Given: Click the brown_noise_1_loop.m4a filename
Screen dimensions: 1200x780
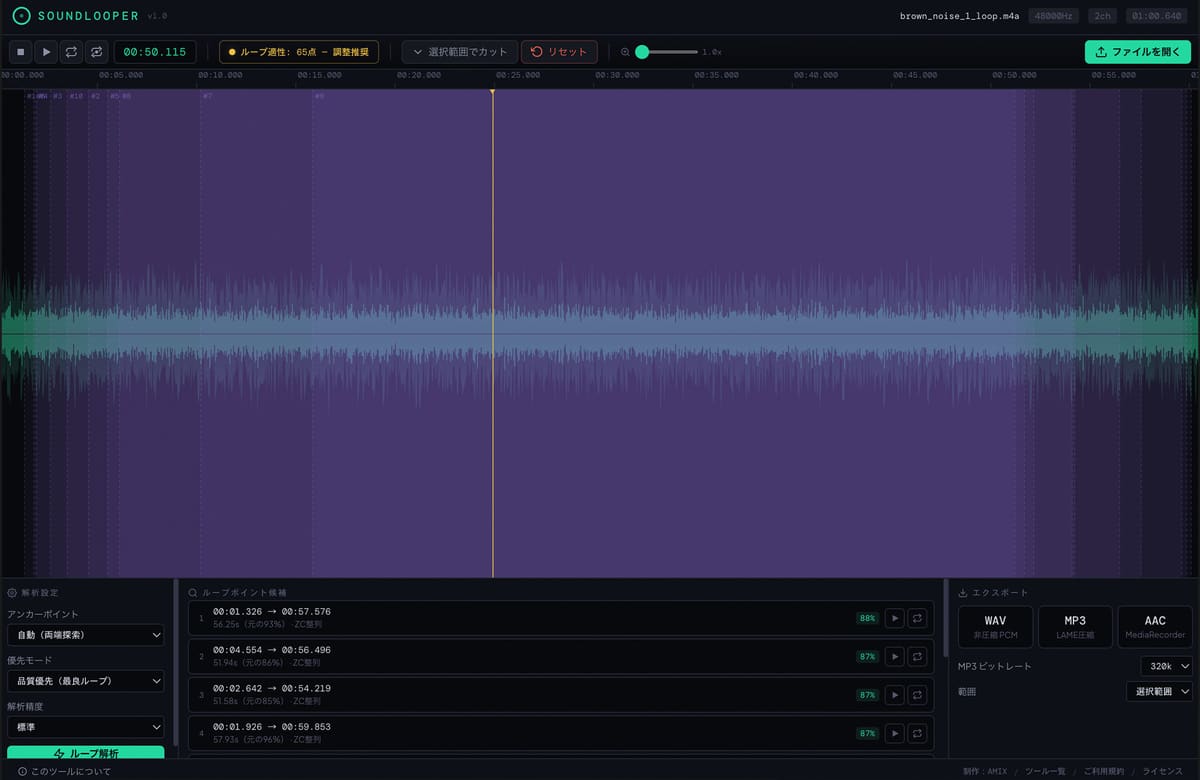Looking at the screenshot, I should click(960, 16).
